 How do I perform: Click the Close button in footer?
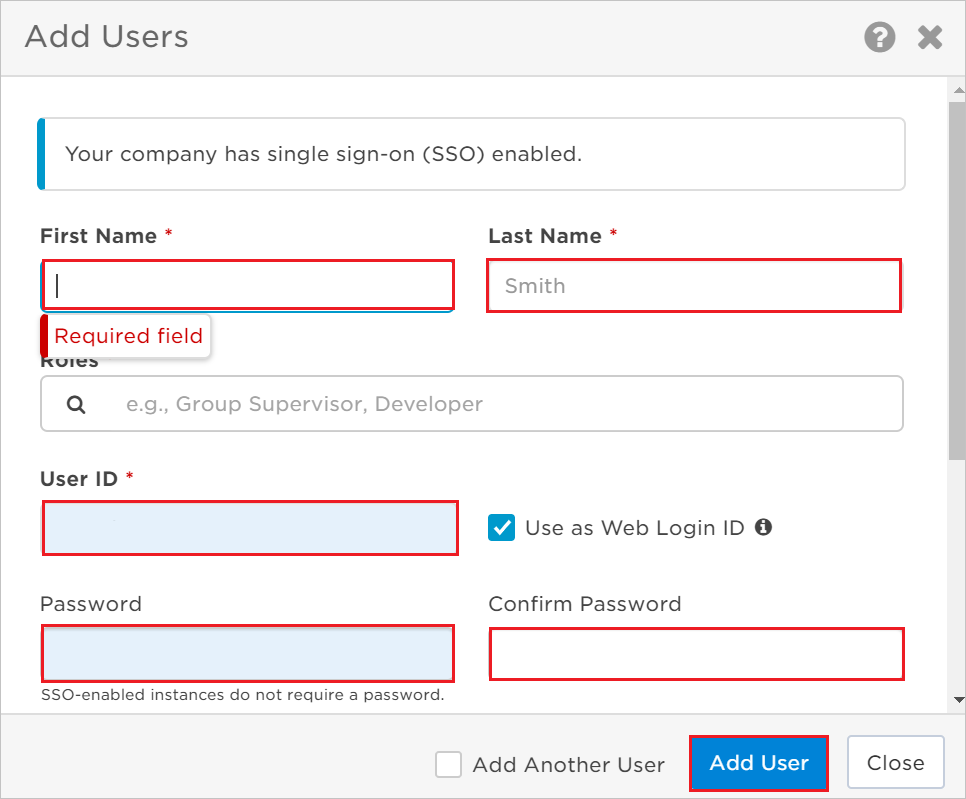pos(895,763)
